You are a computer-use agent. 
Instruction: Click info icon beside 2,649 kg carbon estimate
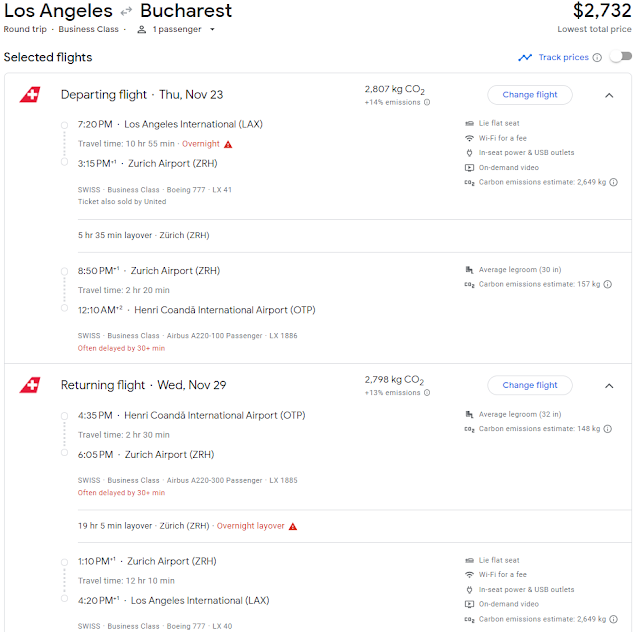[609, 183]
